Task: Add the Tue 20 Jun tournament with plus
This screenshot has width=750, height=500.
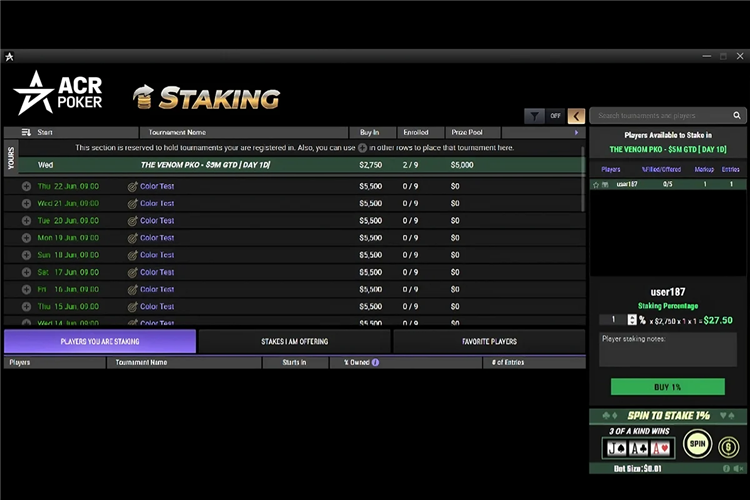Action: coord(26,221)
